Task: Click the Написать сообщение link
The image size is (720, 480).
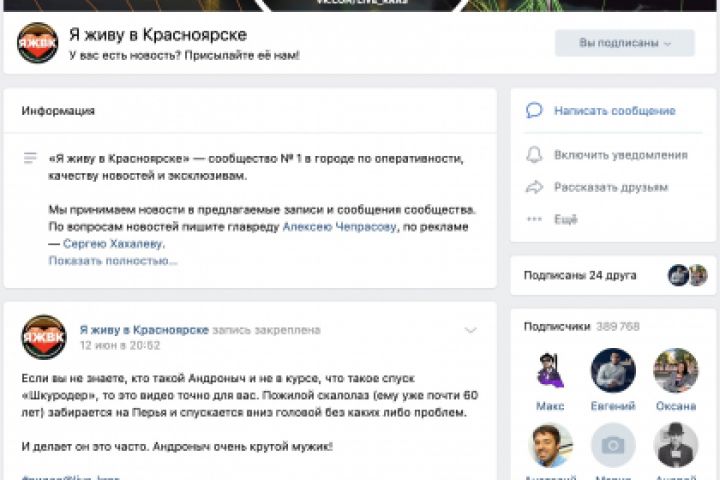Action: coord(614,111)
